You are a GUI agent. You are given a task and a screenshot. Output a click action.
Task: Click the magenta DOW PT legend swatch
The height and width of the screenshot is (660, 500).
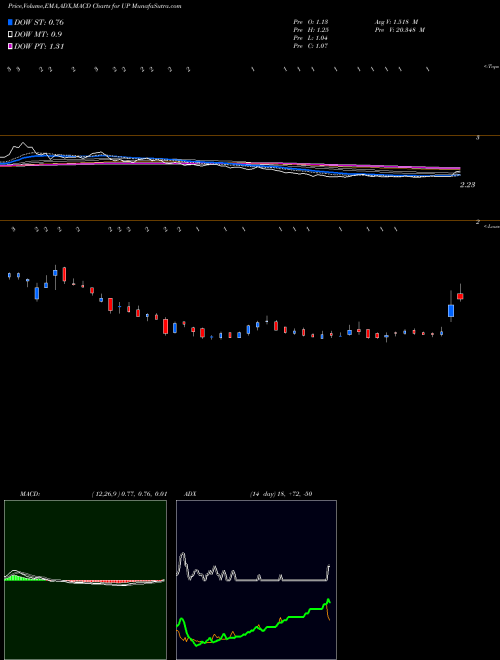10,47
